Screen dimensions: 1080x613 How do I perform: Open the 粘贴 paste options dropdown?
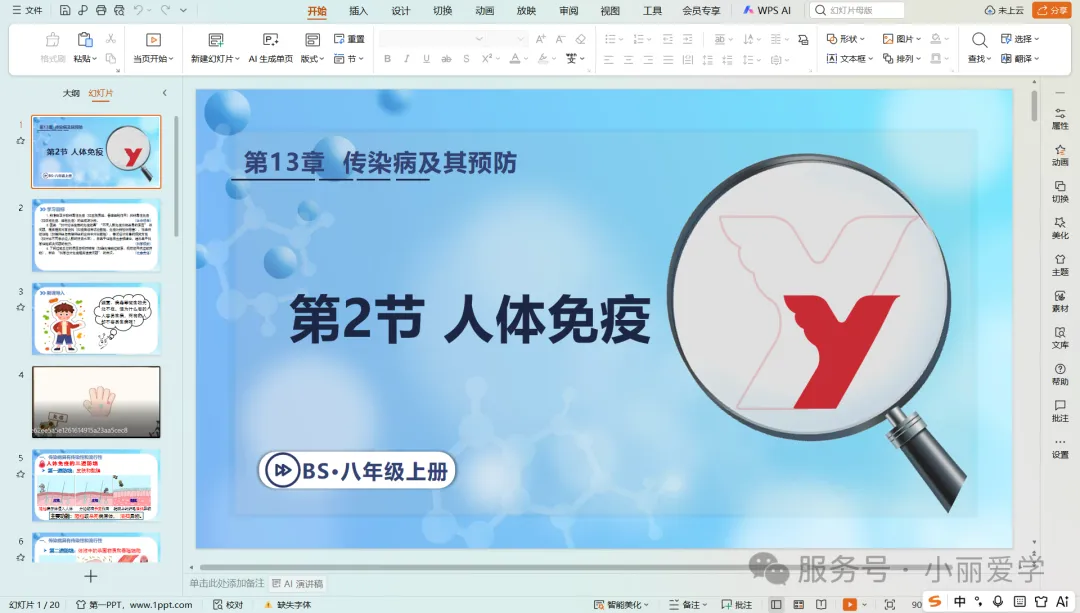(x=85, y=59)
